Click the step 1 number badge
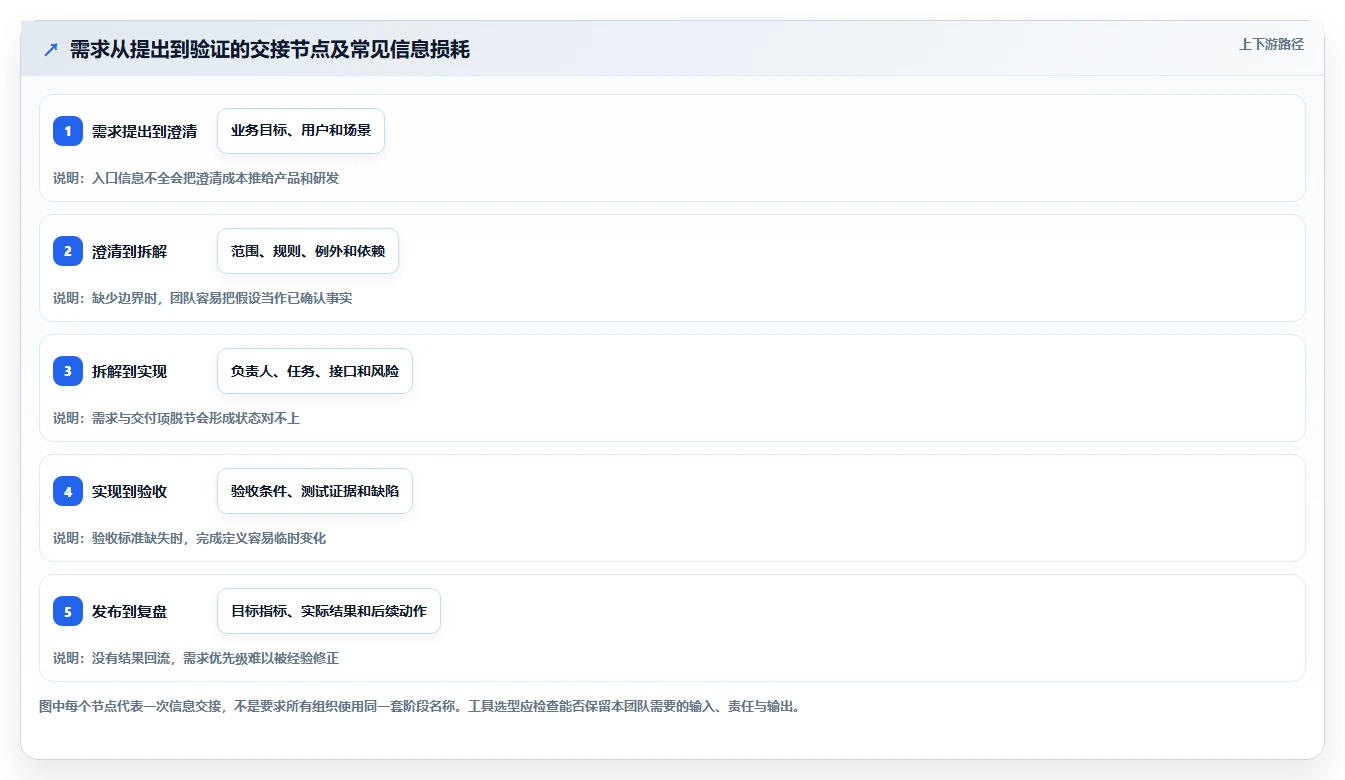Screen dimensions: 1345x780 (x=68, y=131)
